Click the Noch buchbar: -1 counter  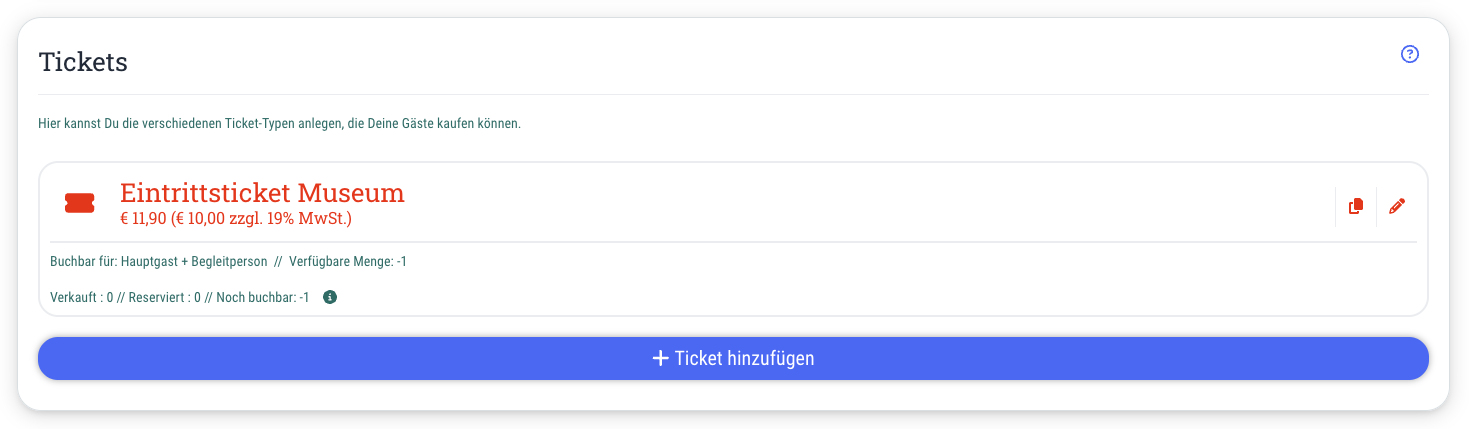click(x=263, y=297)
